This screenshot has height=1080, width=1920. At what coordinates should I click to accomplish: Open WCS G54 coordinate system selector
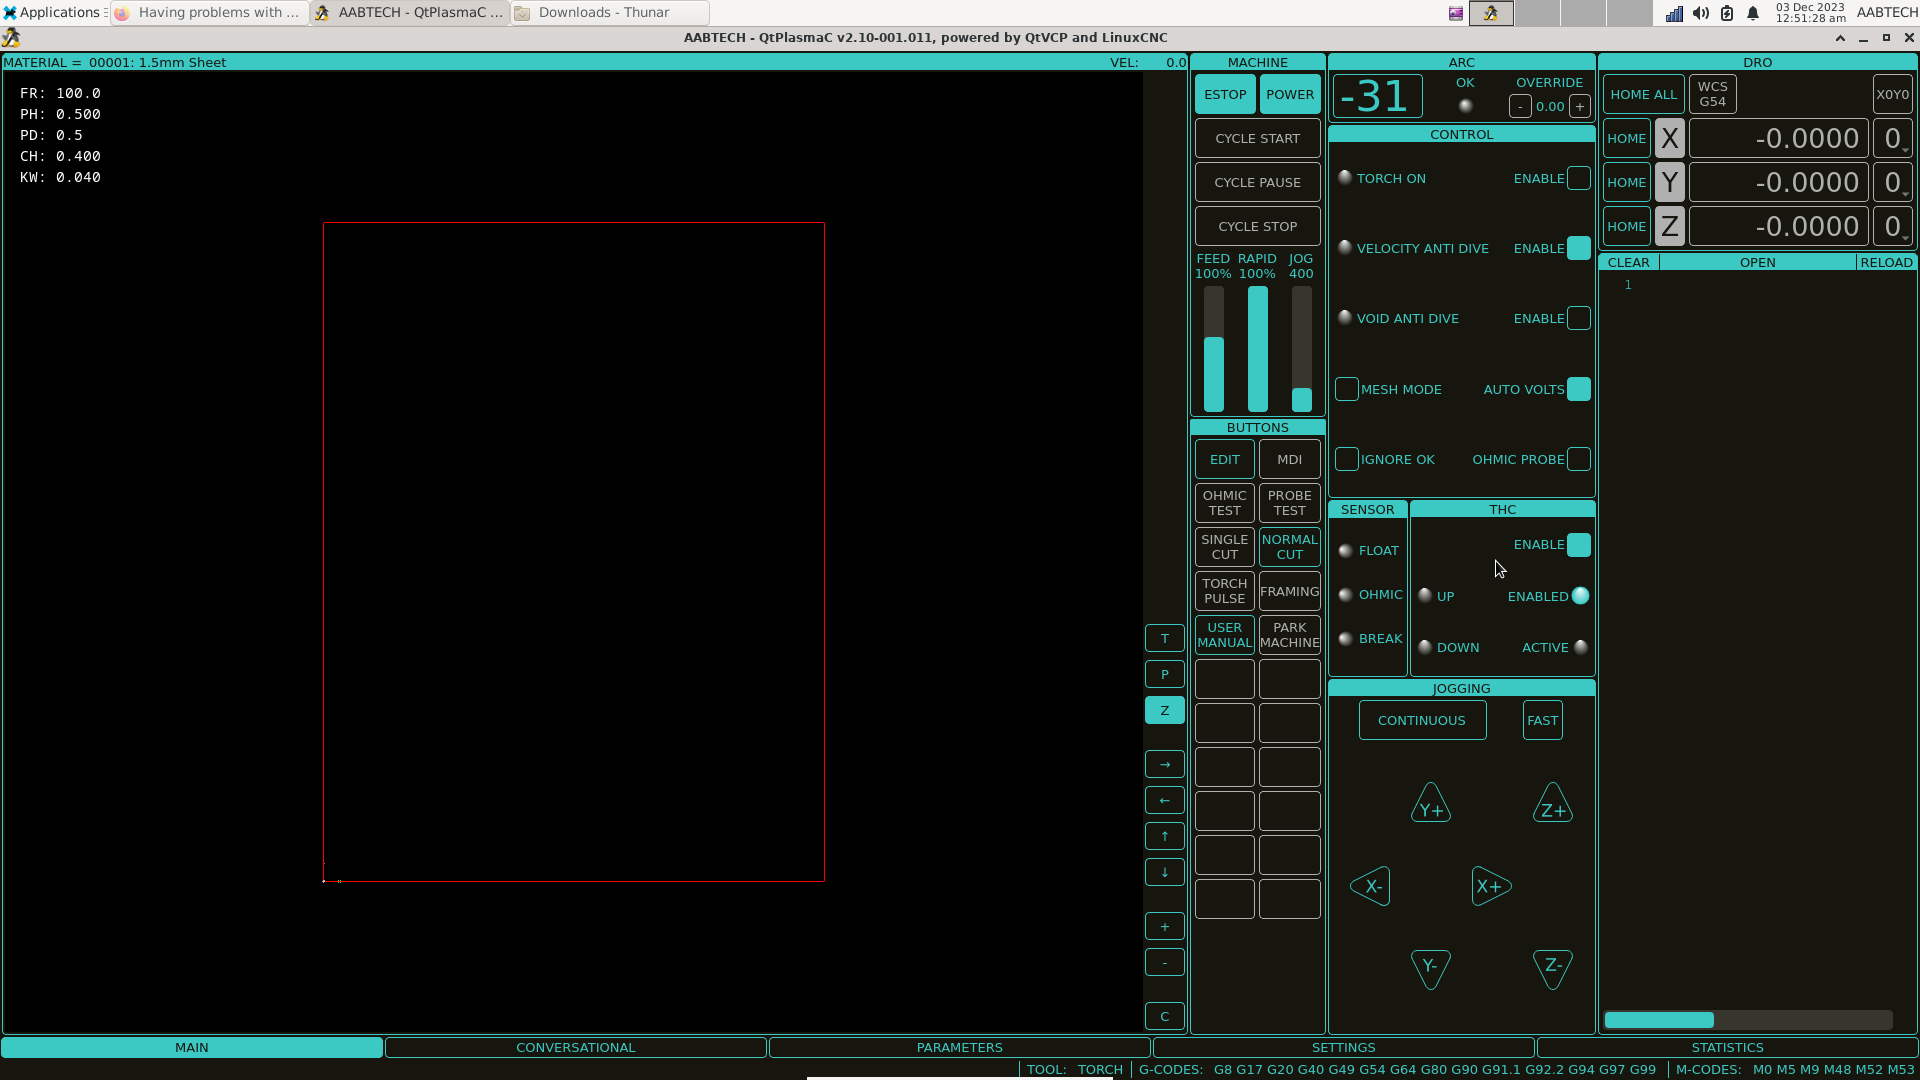(x=1713, y=94)
